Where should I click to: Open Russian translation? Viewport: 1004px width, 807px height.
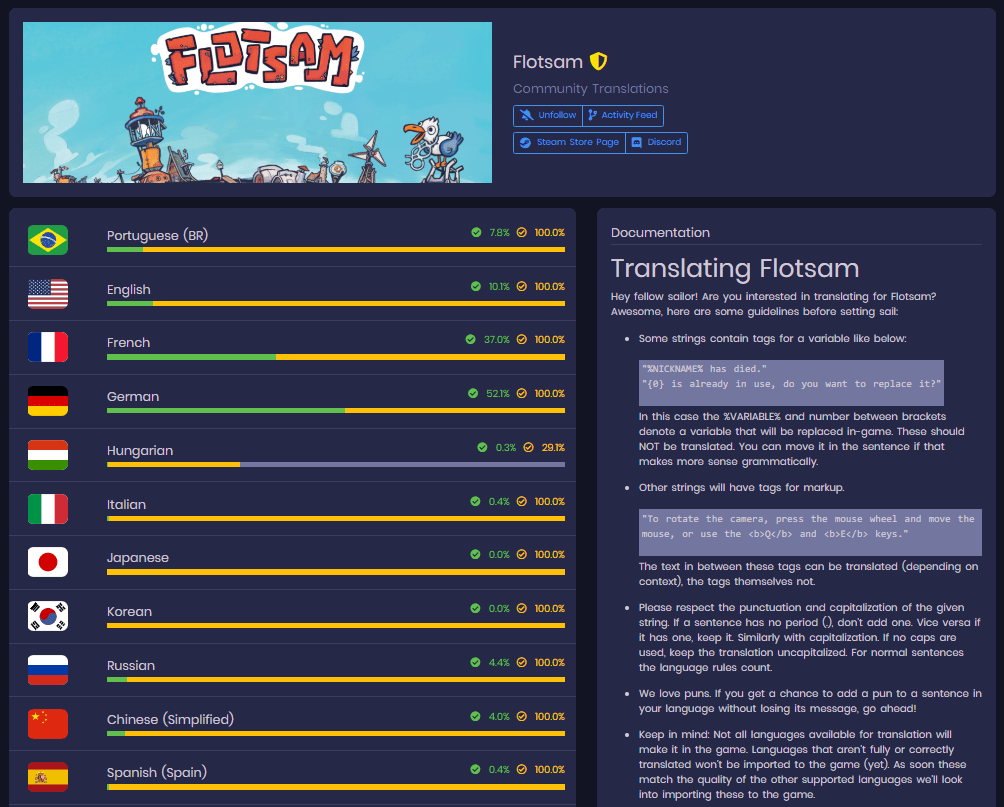pos(131,665)
